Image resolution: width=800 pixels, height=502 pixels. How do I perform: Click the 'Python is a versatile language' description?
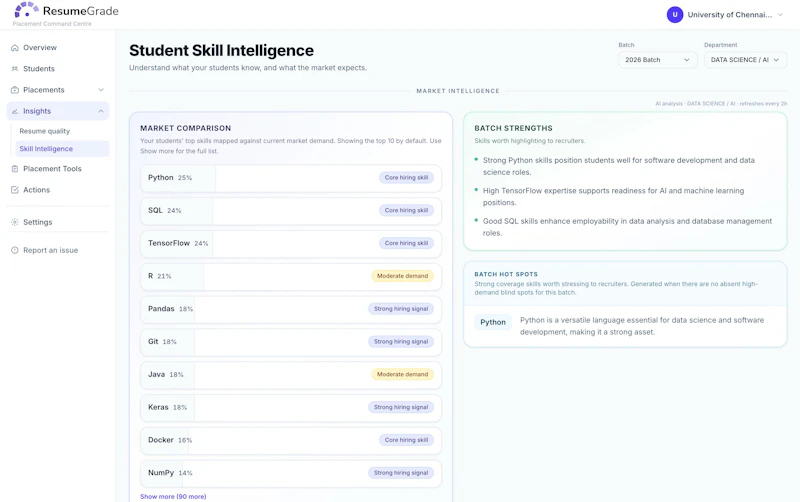tap(642, 326)
